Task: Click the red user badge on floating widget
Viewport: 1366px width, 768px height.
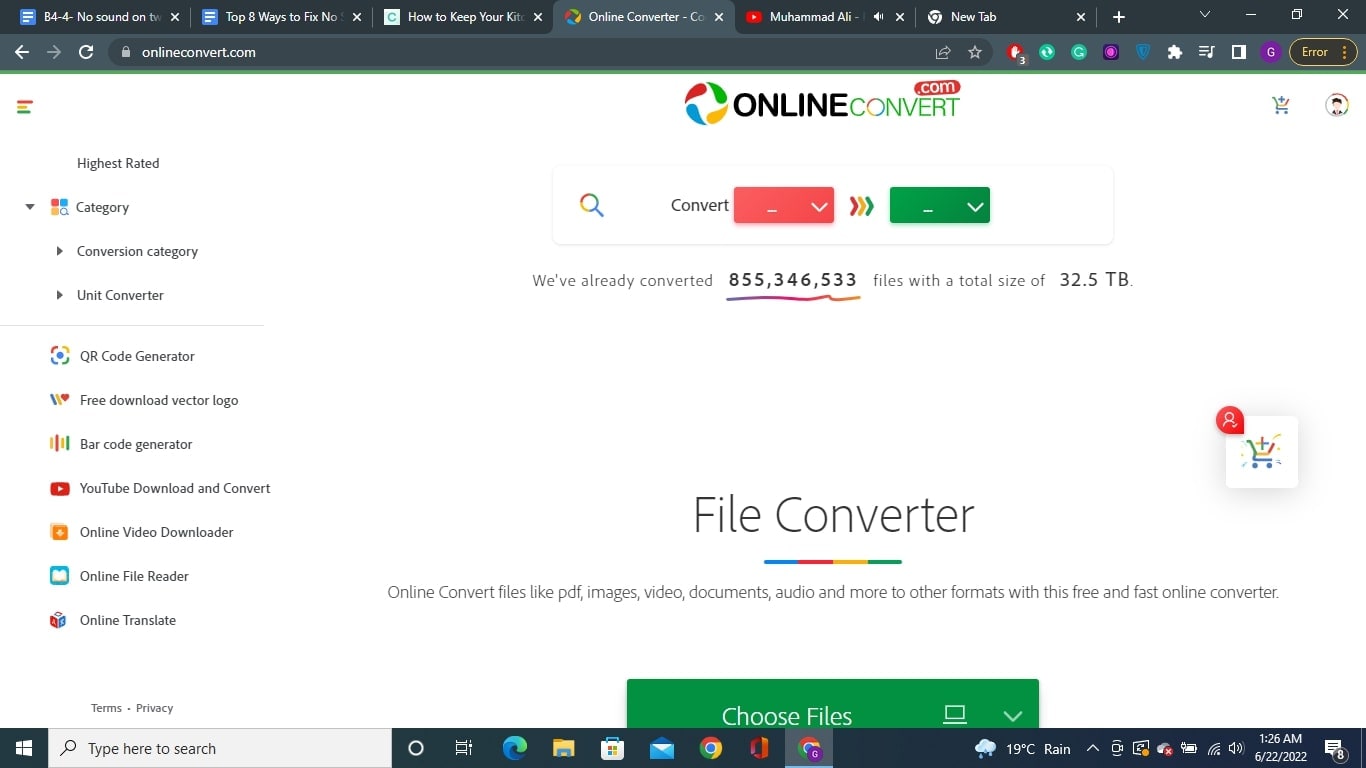Action: [1230, 420]
